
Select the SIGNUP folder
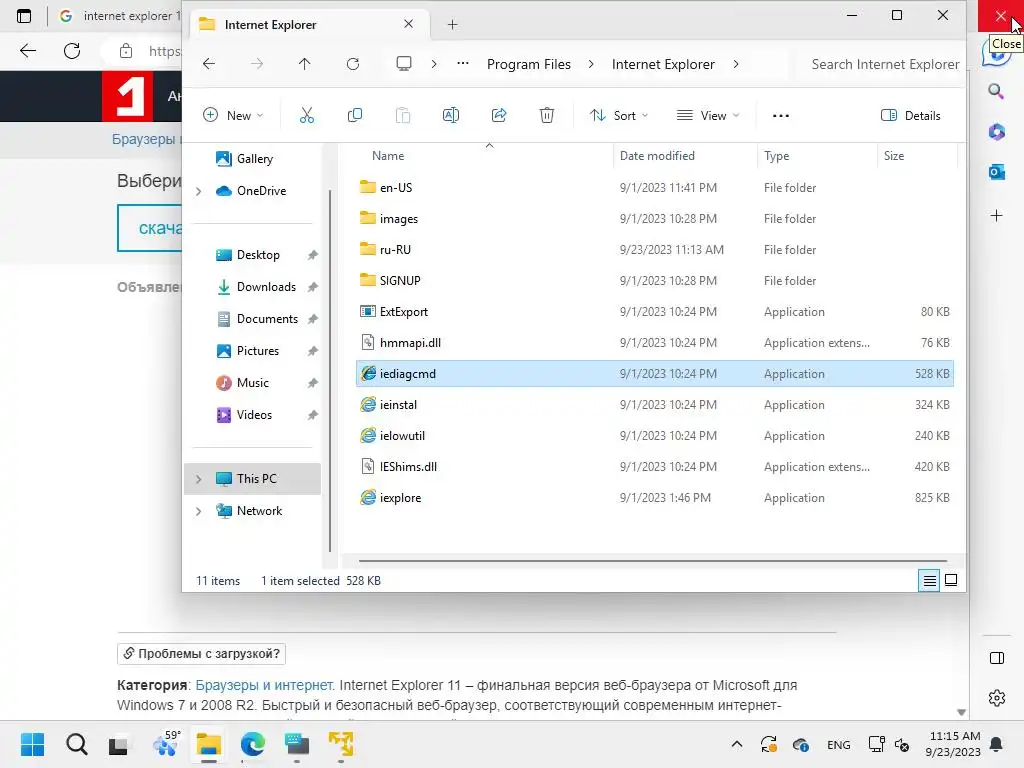click(x=654, y=281)
